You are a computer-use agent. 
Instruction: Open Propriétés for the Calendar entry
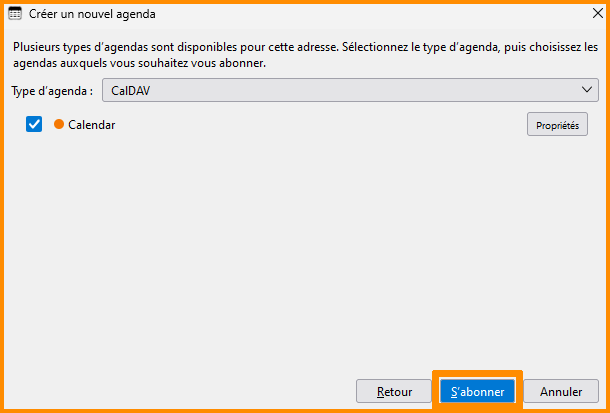(x=557, y=125)
